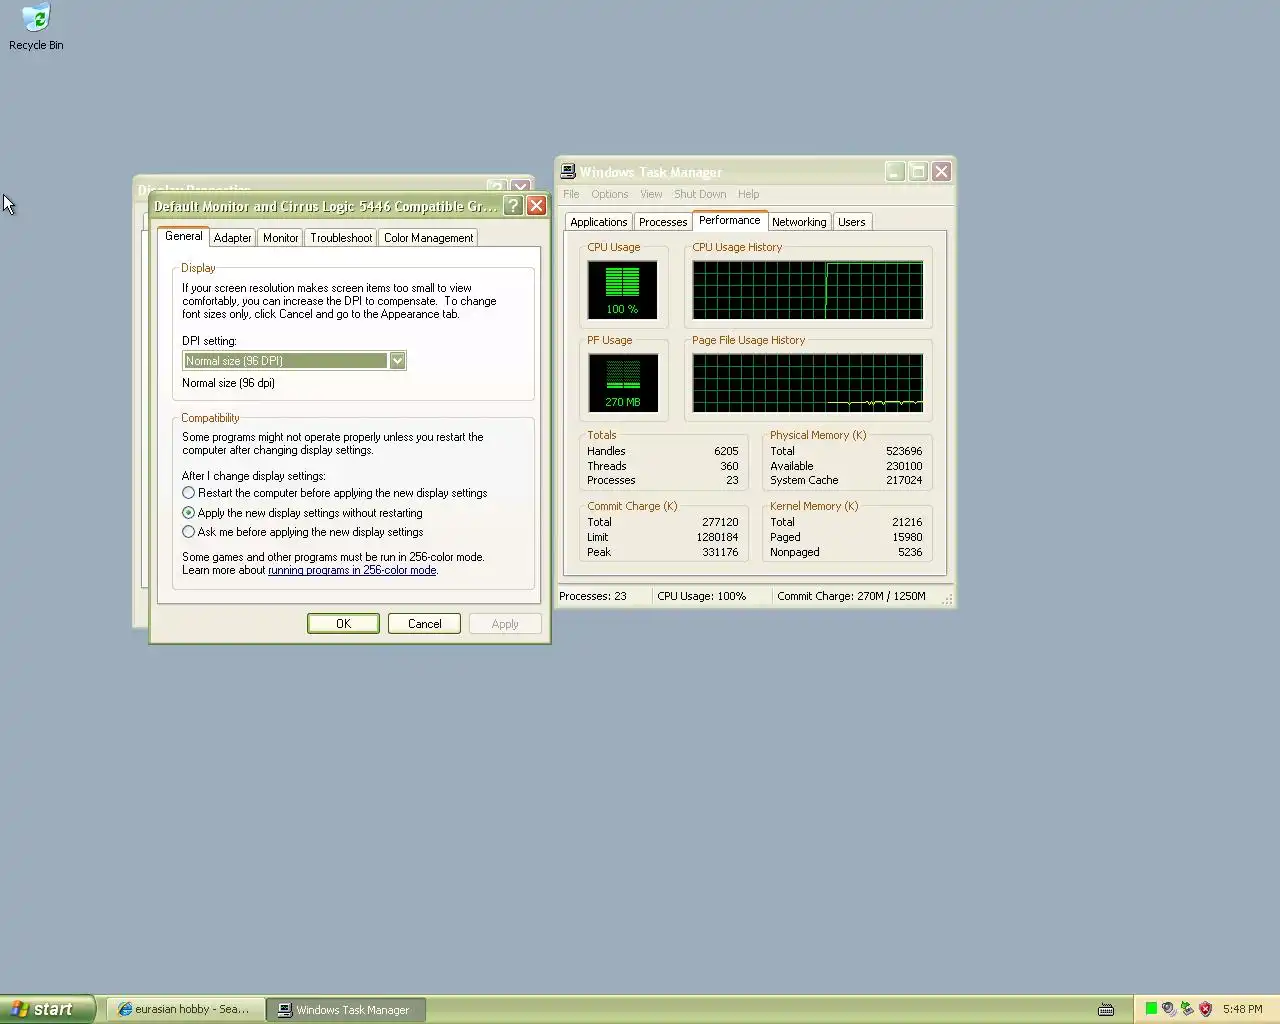Click the on-screen keyboard icon in taskbar
The height and width of the screenshot is (1024, 1280).
coord(1106,1010)
